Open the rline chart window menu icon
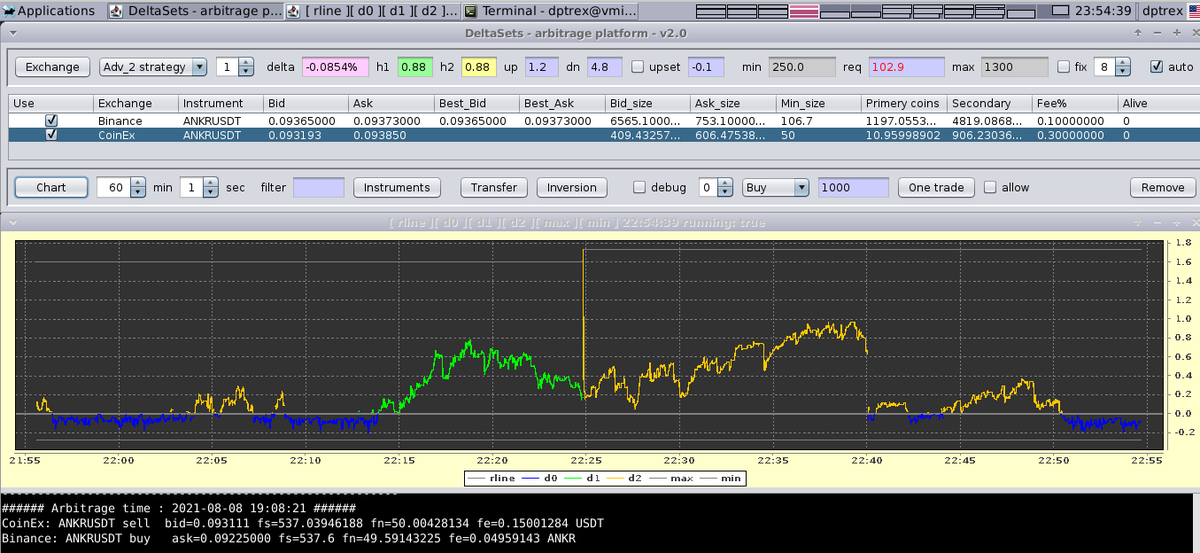 pos(12,222)
